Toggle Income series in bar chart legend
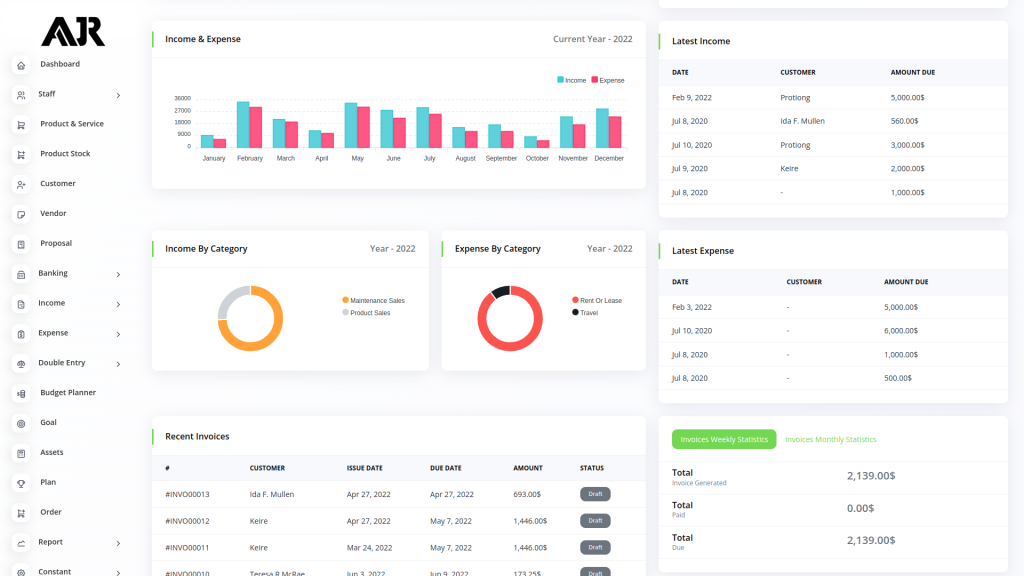 [x=571, y=80]
